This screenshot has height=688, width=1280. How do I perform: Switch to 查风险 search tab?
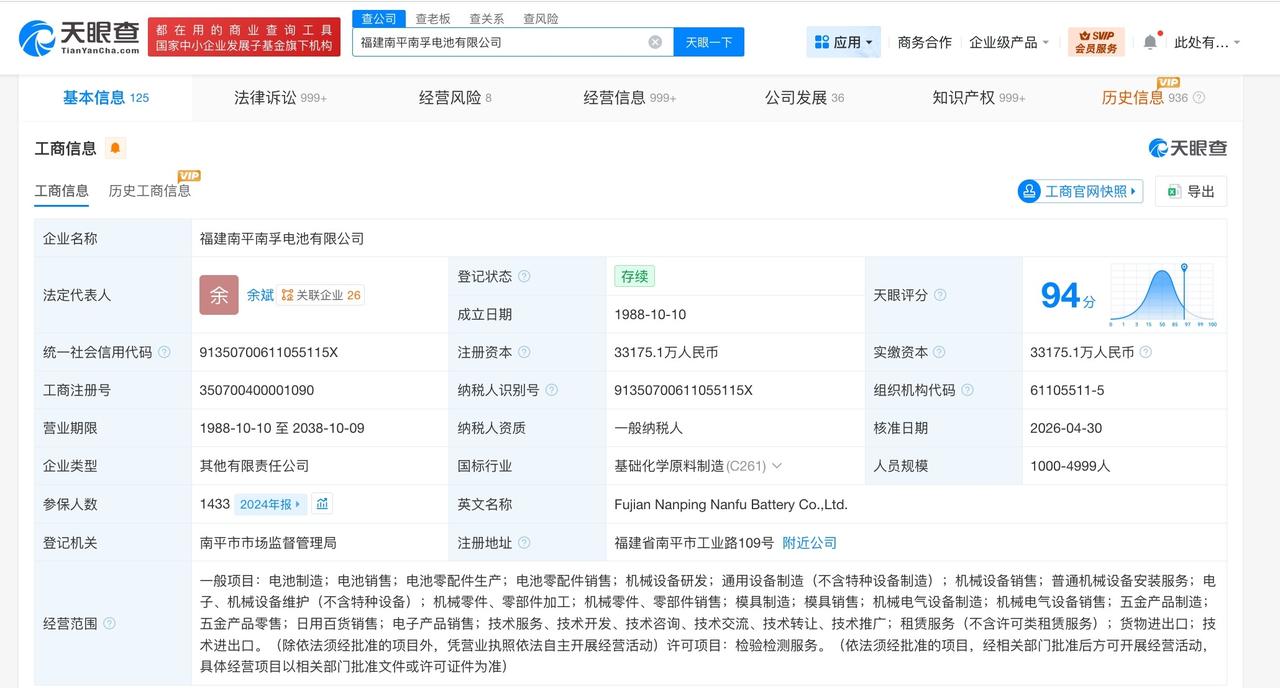541,19
